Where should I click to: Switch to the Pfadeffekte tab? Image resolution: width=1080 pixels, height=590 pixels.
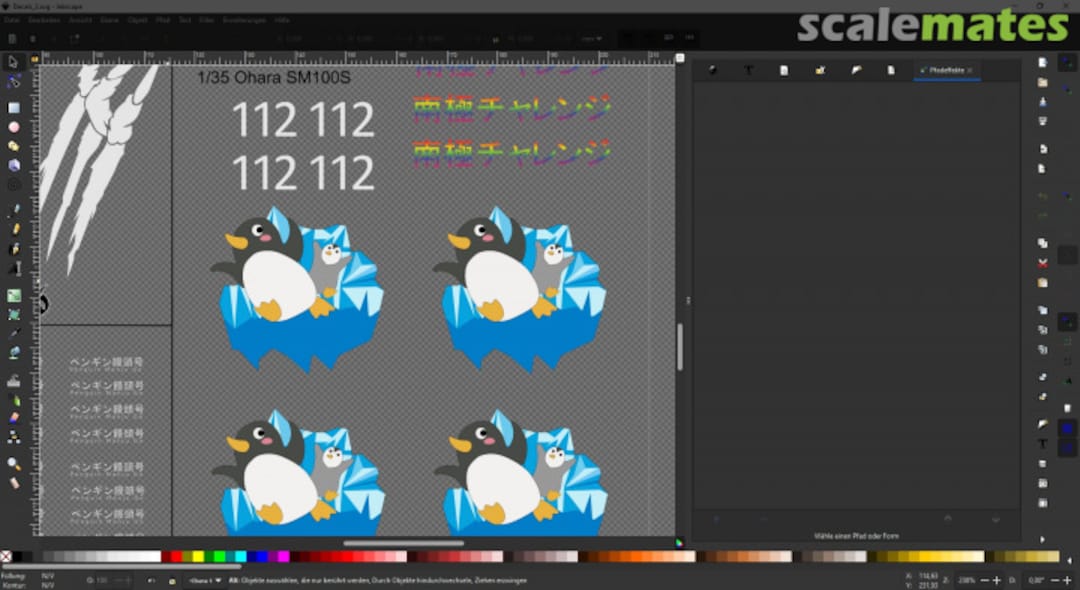pos(945,70)
